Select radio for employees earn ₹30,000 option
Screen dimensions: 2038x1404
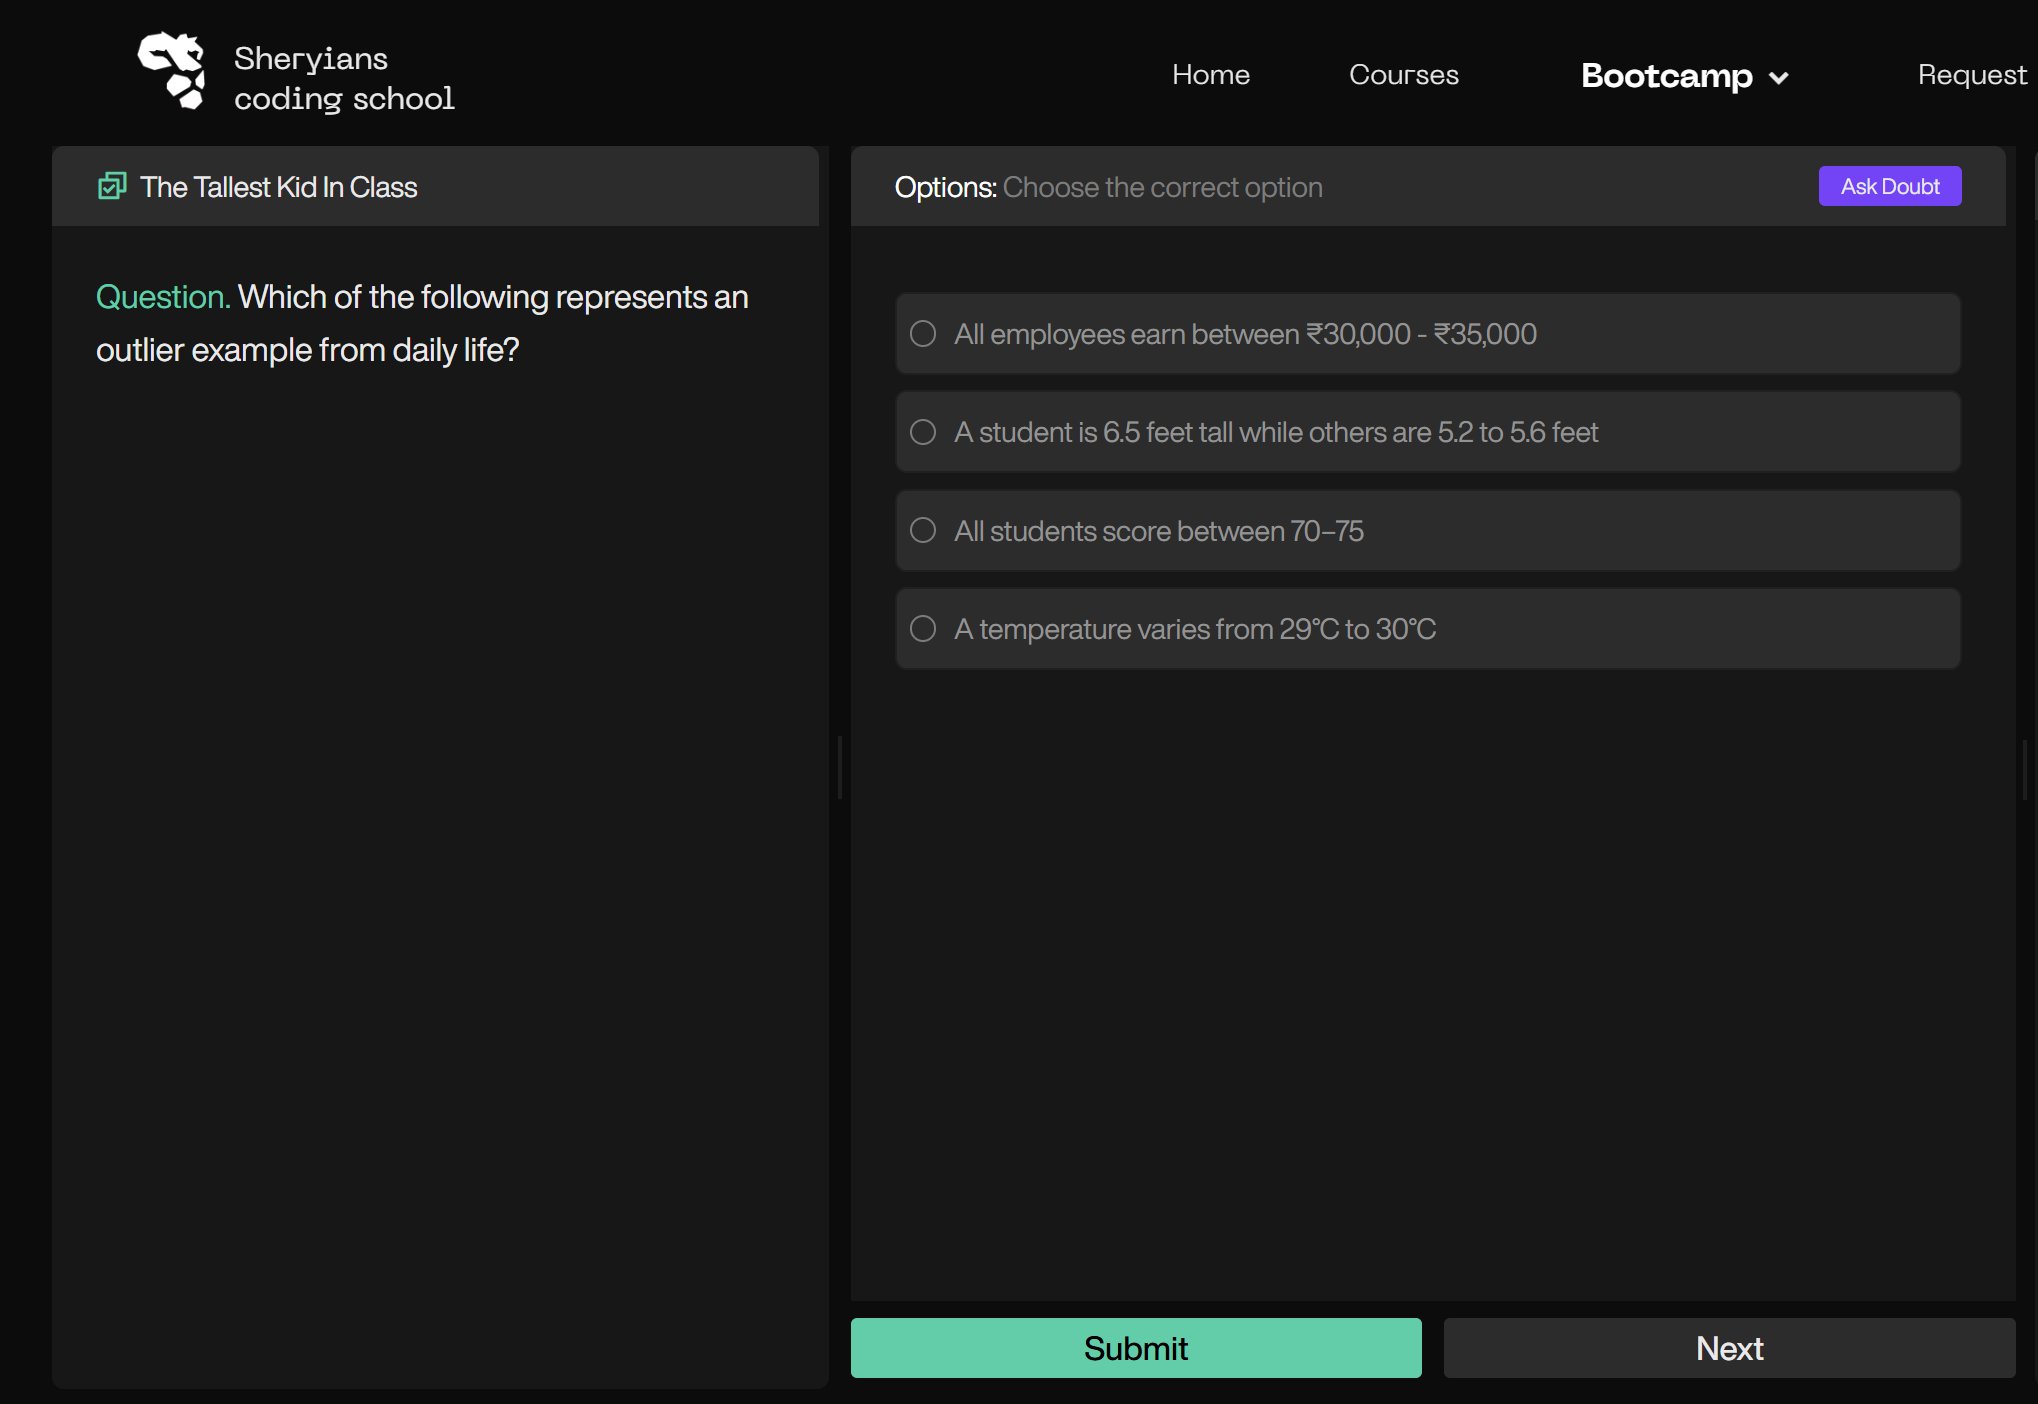tap(923, 334)
